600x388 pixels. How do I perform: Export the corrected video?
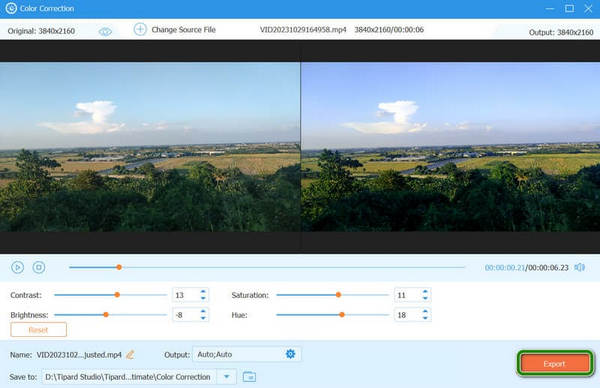[554, 364]
